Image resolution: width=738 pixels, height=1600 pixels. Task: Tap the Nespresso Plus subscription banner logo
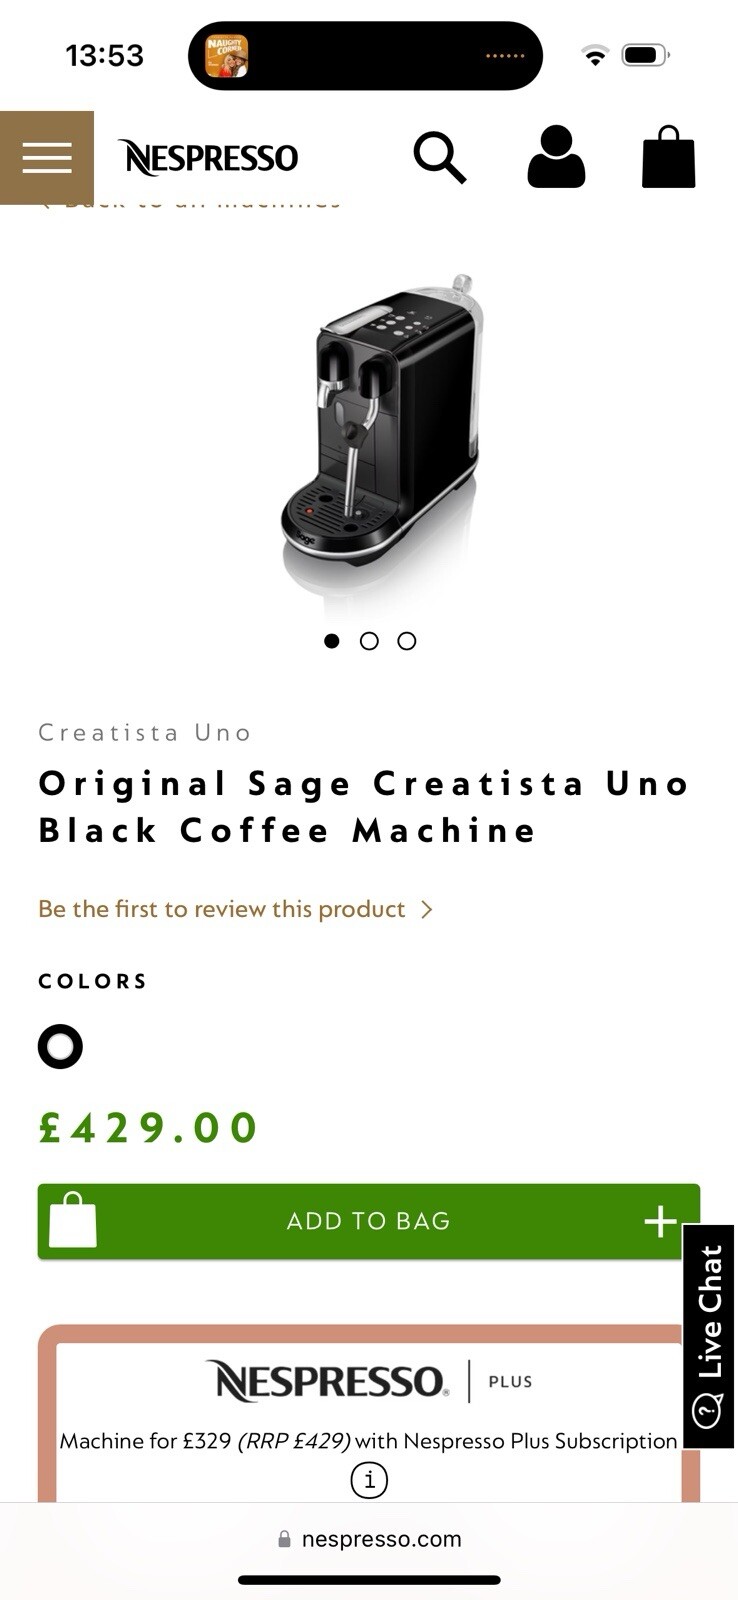(x=369, y=1381)
